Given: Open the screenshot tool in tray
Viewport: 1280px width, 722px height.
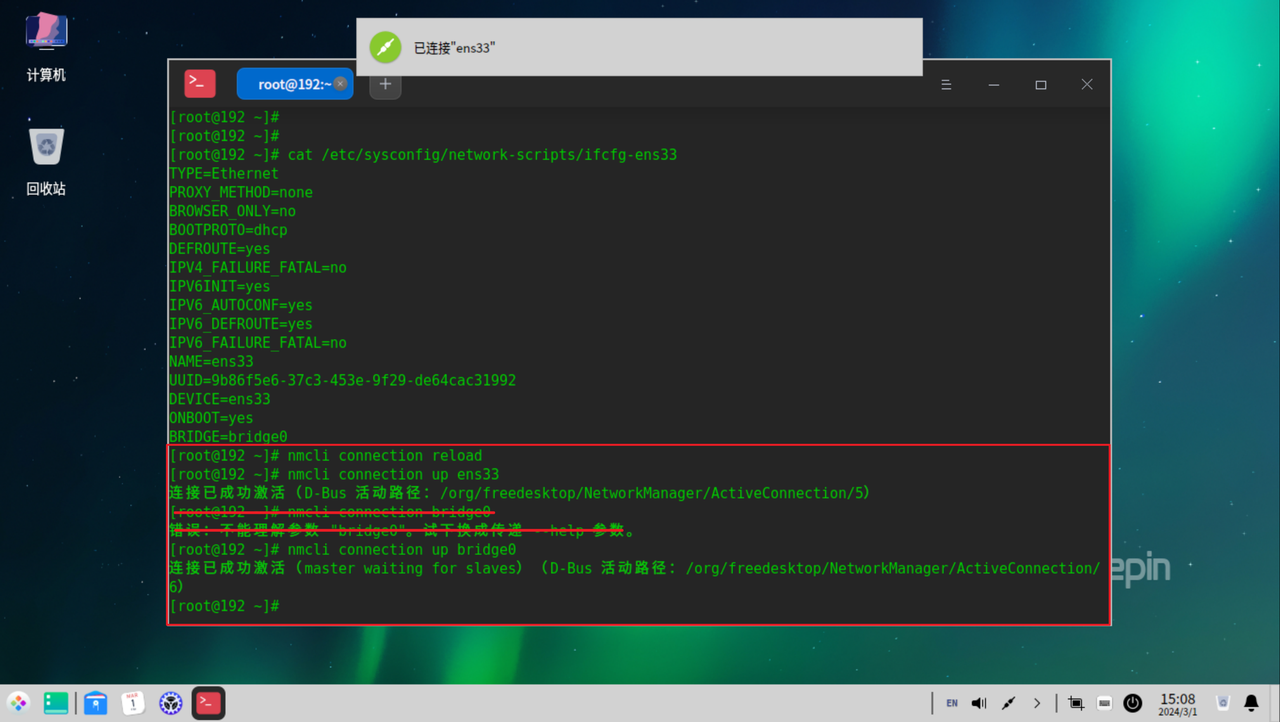Looking at the screenshot, I should [1076, 703].
